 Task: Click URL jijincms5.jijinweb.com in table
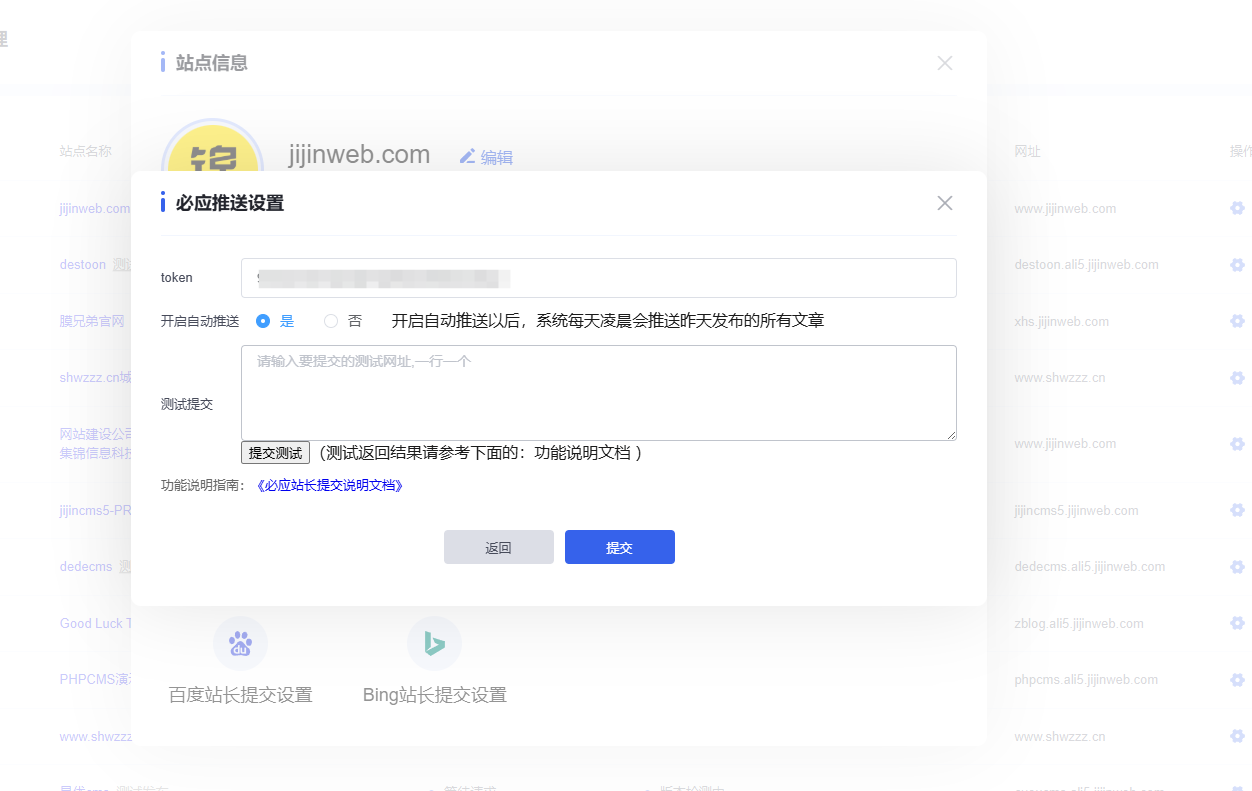coord(1076,510)
